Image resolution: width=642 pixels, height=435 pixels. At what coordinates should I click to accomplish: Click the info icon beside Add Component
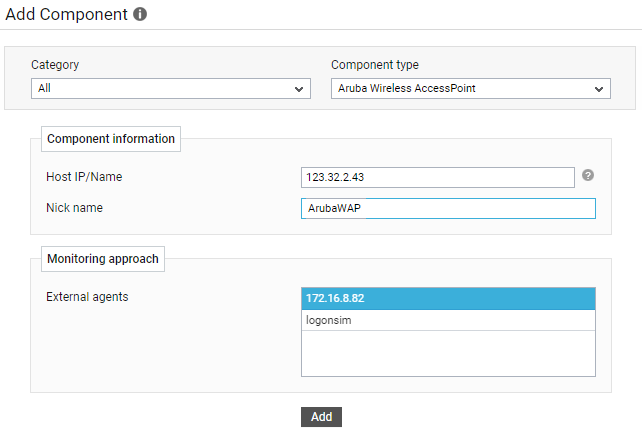click(x=140, y=14)
